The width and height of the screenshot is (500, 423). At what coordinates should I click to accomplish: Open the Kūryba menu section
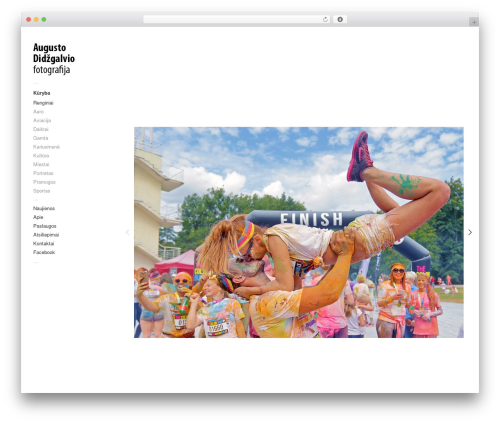click(x=41, y=93)
